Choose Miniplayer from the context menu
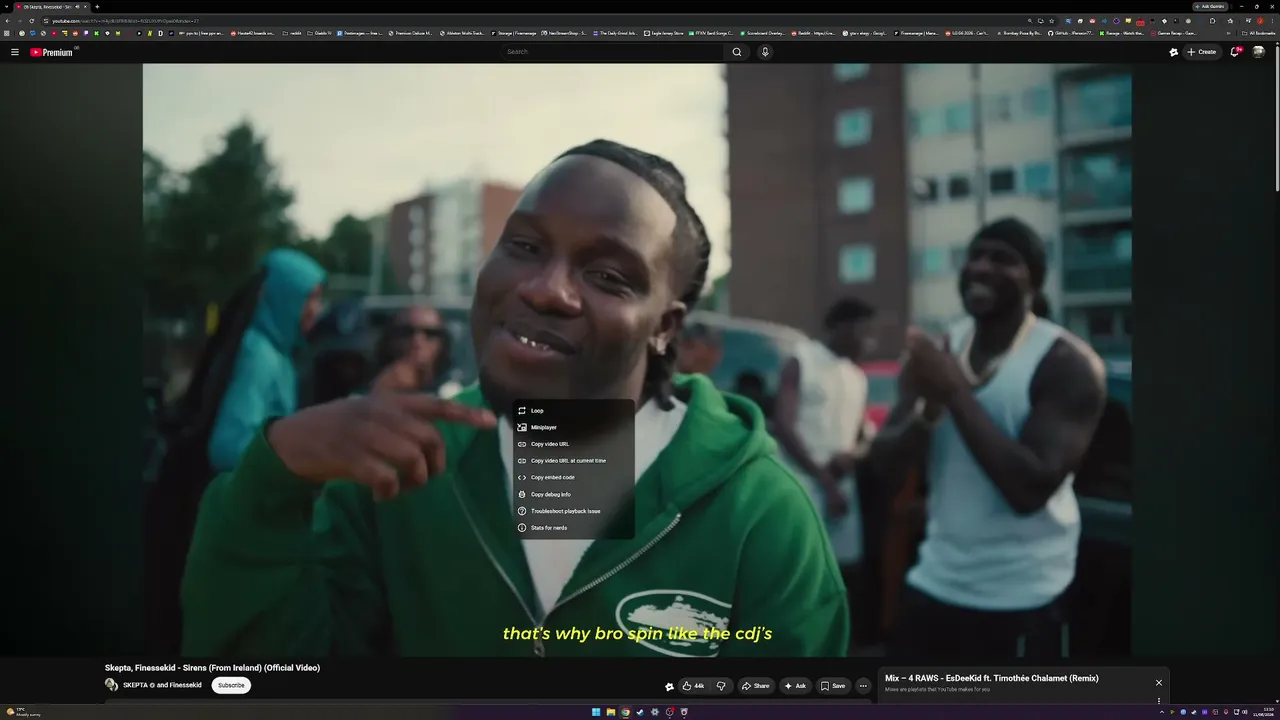This screenshot has width=1280, height=720. point(573,427)
